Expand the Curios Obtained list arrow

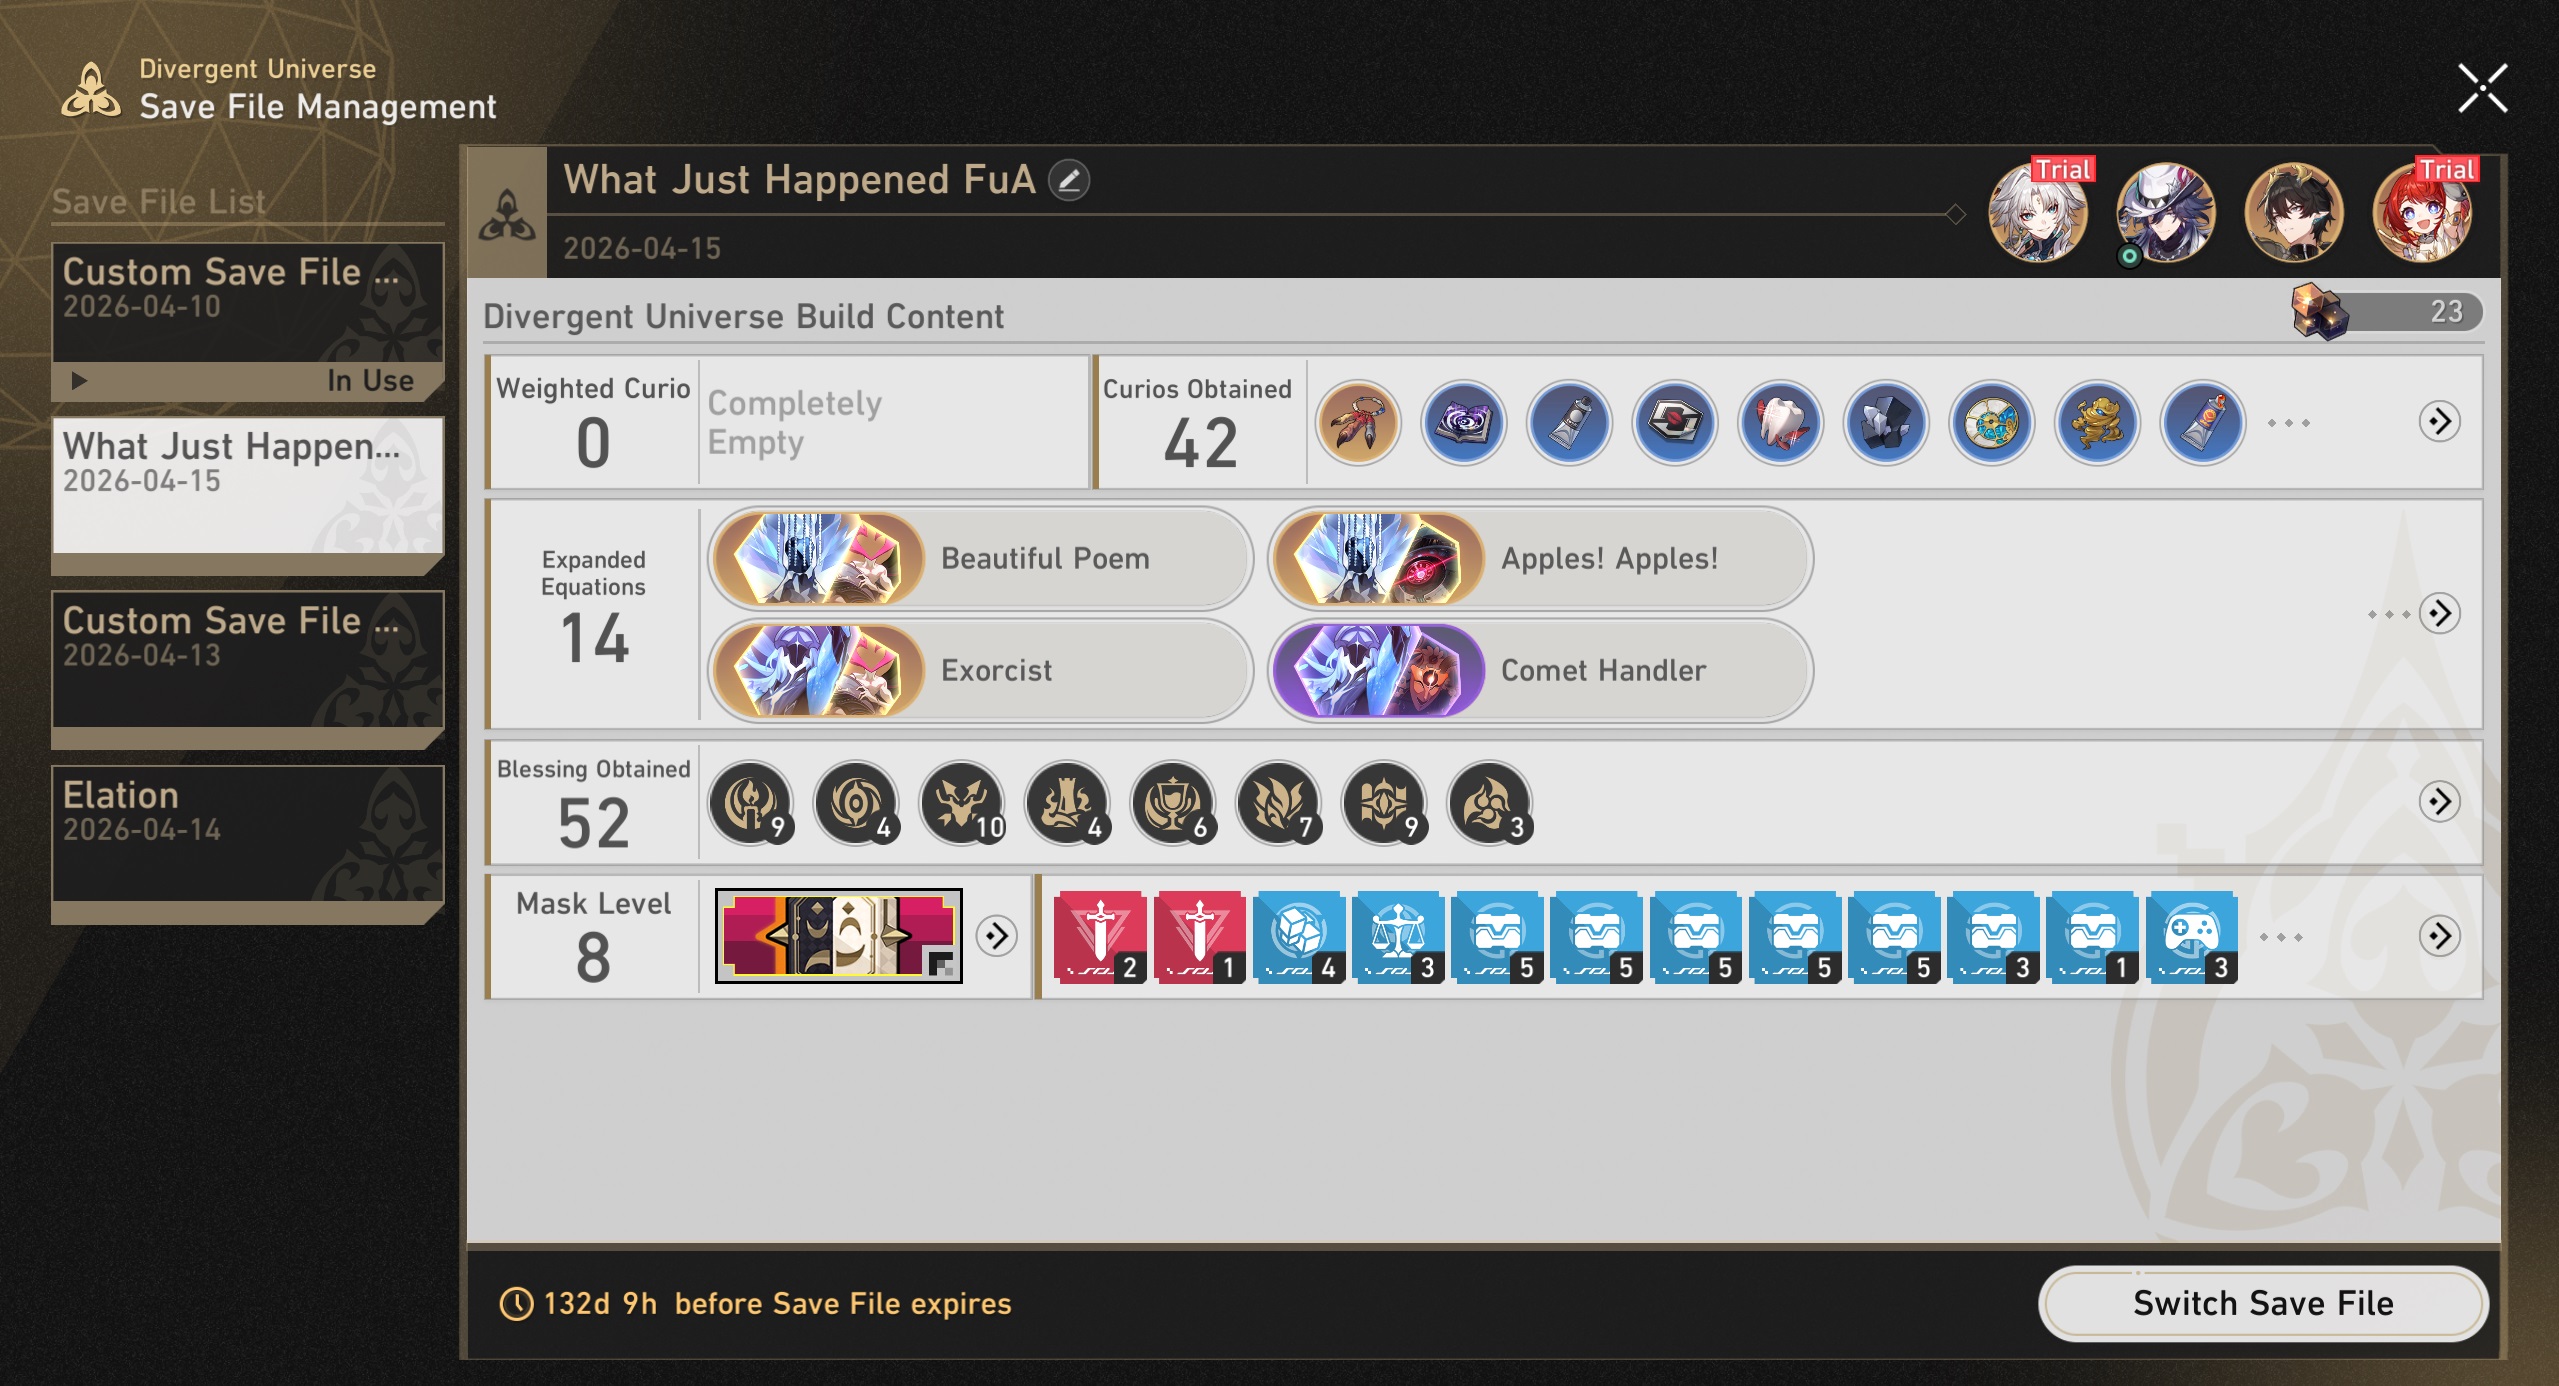(x=2439, y=422)
